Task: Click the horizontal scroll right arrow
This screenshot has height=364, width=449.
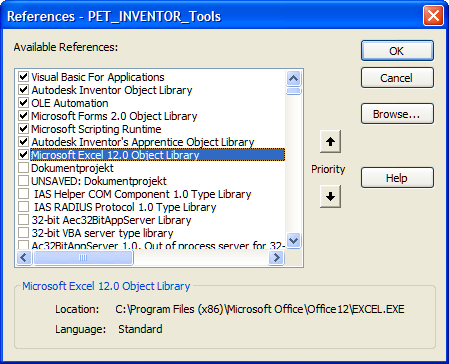Action: tap(276, 258)
